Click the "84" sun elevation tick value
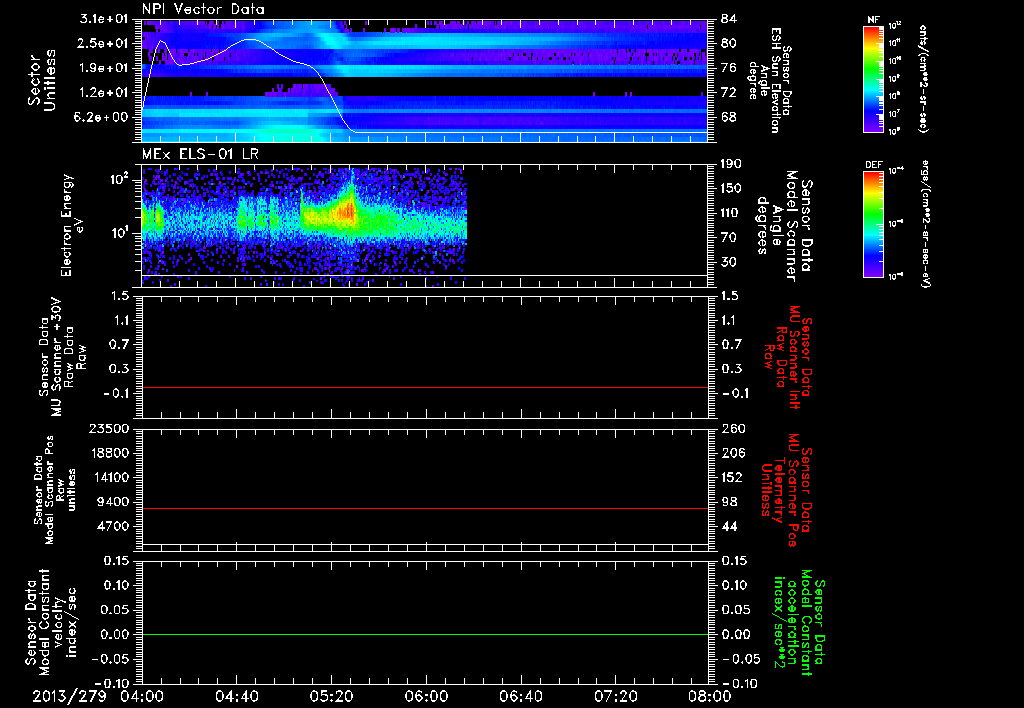The width and height of the screenshot is (1024, 708). (x=728, y=19)
